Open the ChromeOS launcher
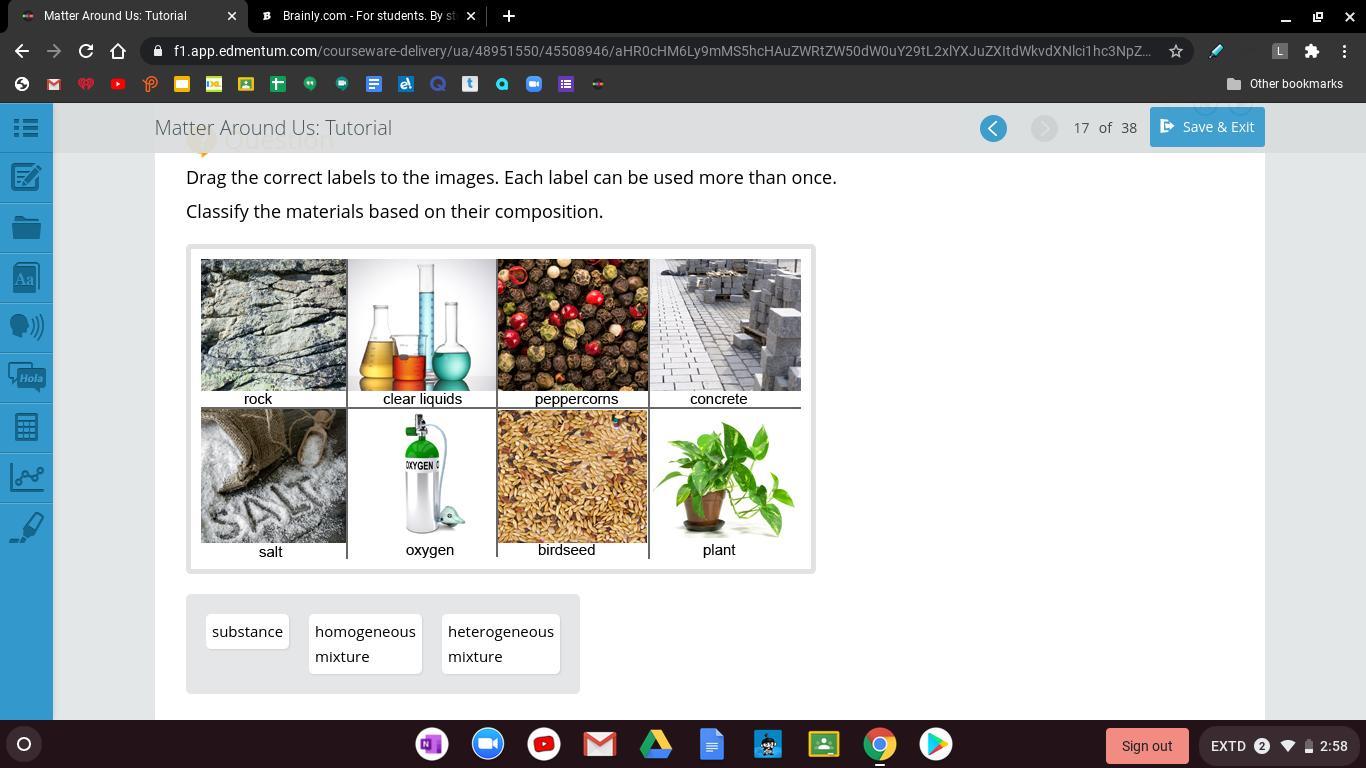 (24, 744)
